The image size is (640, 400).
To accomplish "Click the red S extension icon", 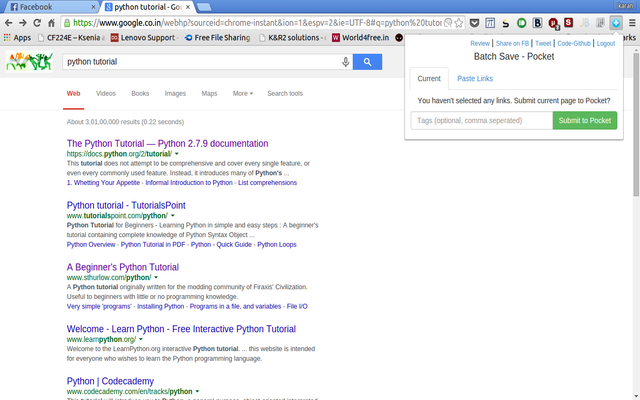I will pos(569,22).
